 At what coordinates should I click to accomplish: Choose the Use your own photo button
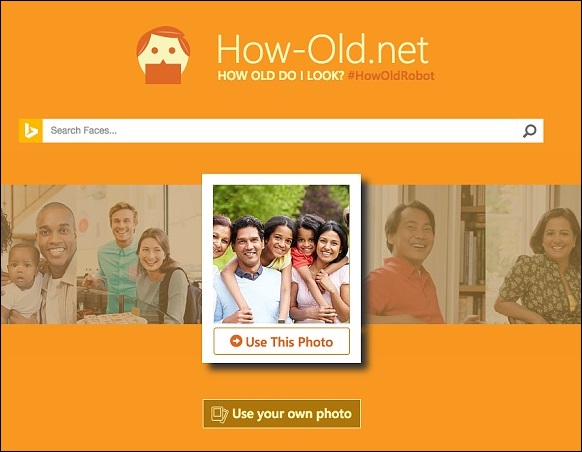[x=282, y=414]
